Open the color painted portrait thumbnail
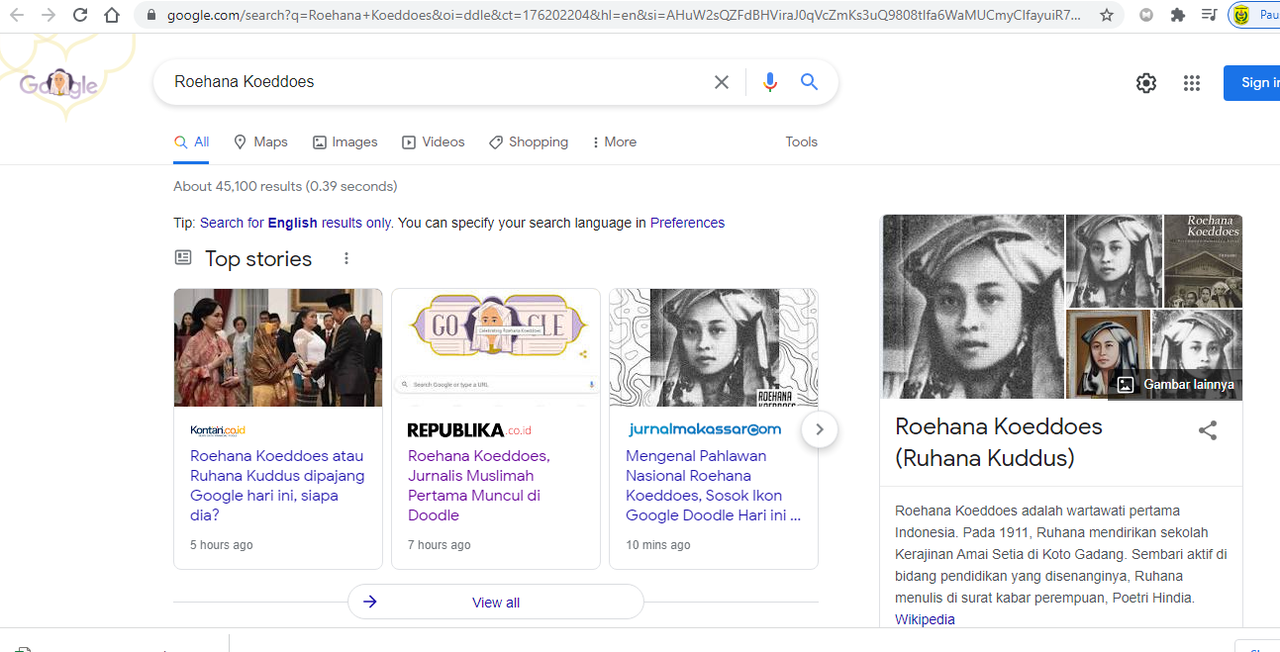Viewport: 1280px width, 652px height. point(1108,354)
